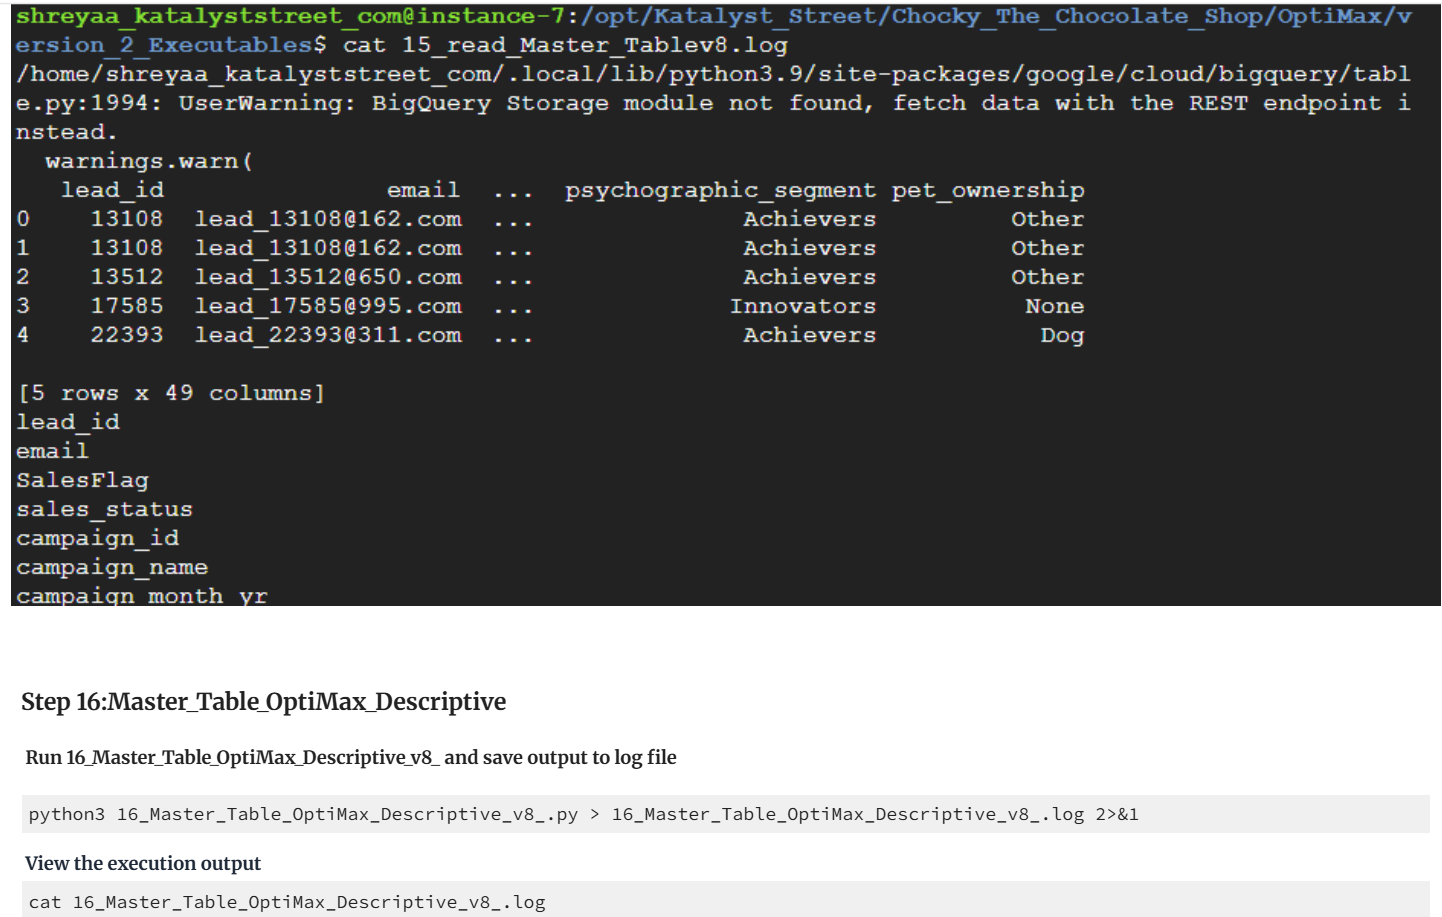
Task: Click the python3 16_Master_Table_OptiMax_Descriptive_v8_.py code block
Action: (726, 814)
